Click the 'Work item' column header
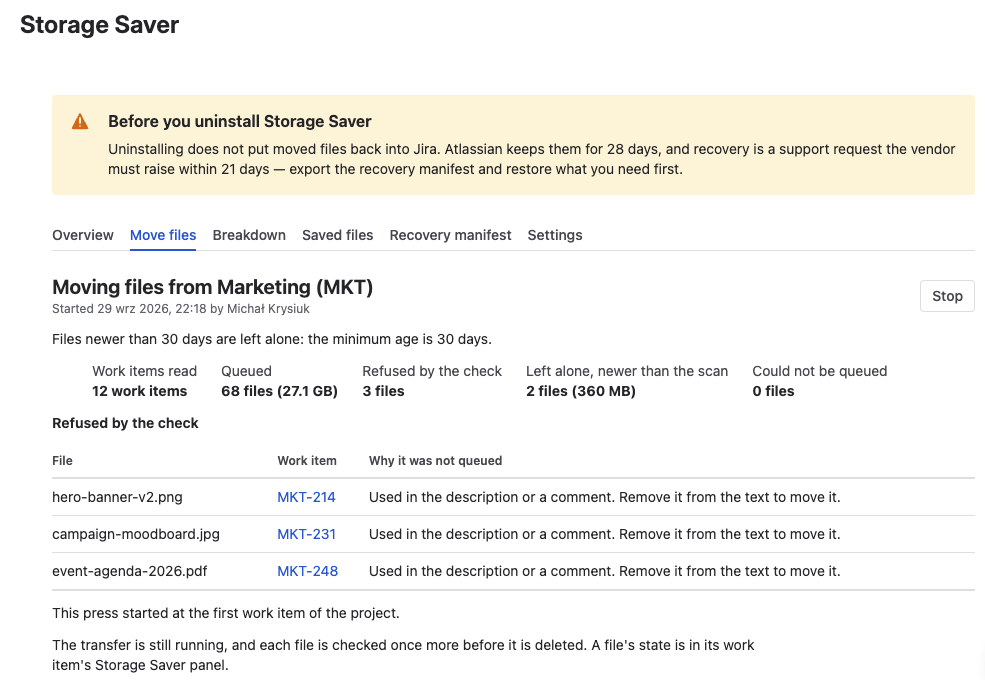This screenshot has width=985, height=680. point(307,461)
